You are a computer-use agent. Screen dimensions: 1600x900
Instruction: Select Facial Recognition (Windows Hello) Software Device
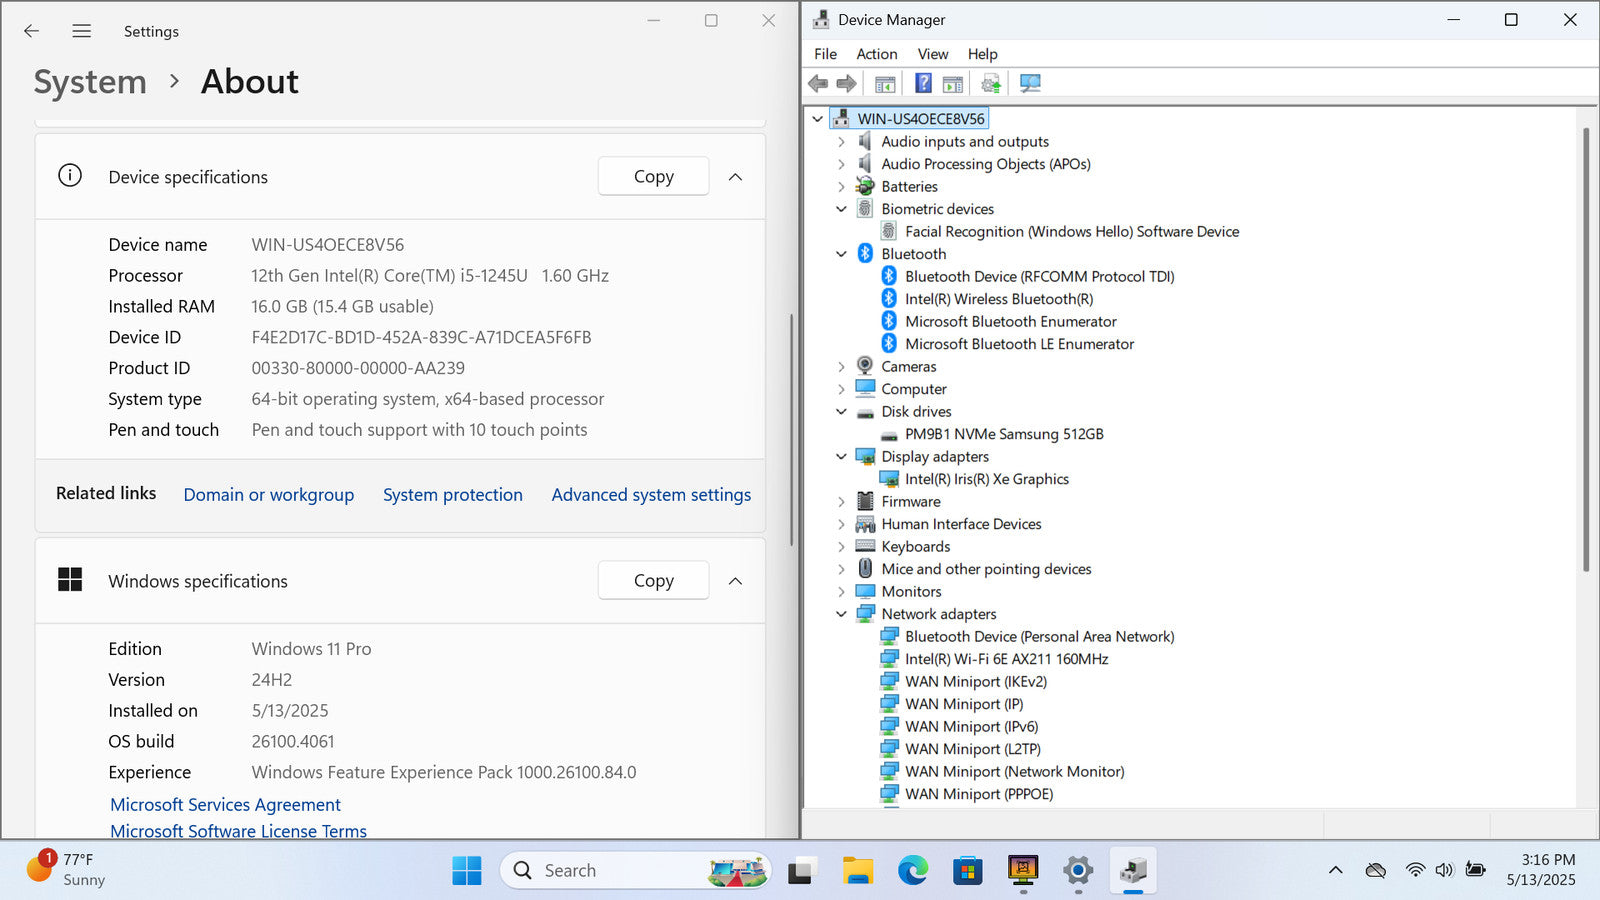(1072, 232)
